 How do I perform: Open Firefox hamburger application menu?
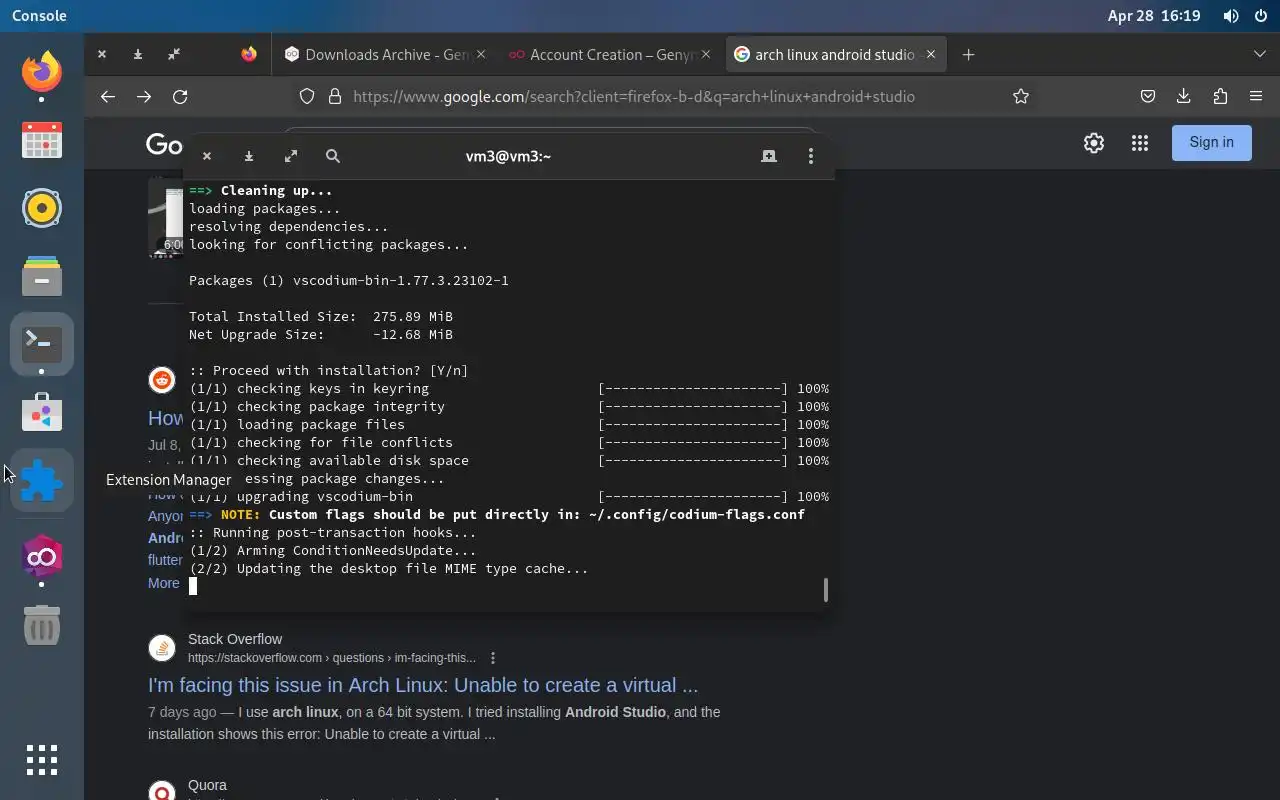1256,97
